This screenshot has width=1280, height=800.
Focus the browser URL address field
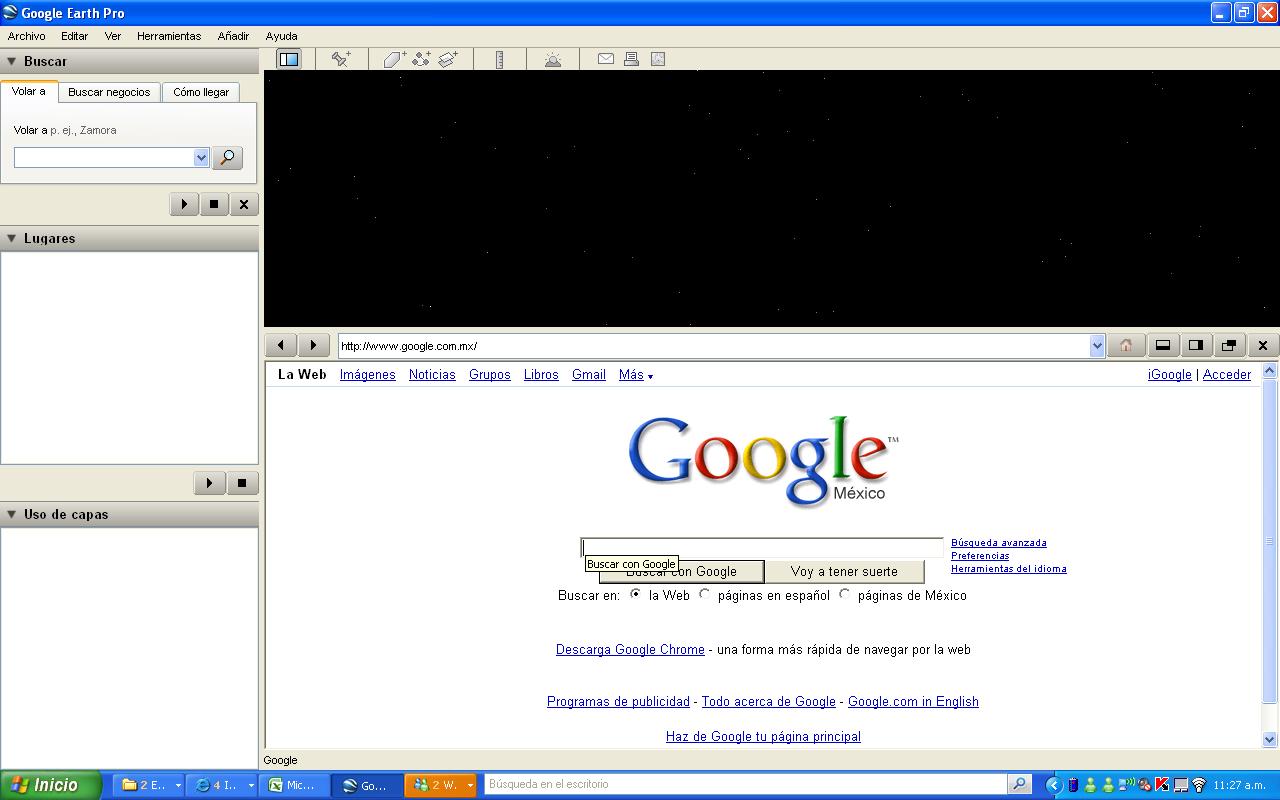click(x=714, y=346)
